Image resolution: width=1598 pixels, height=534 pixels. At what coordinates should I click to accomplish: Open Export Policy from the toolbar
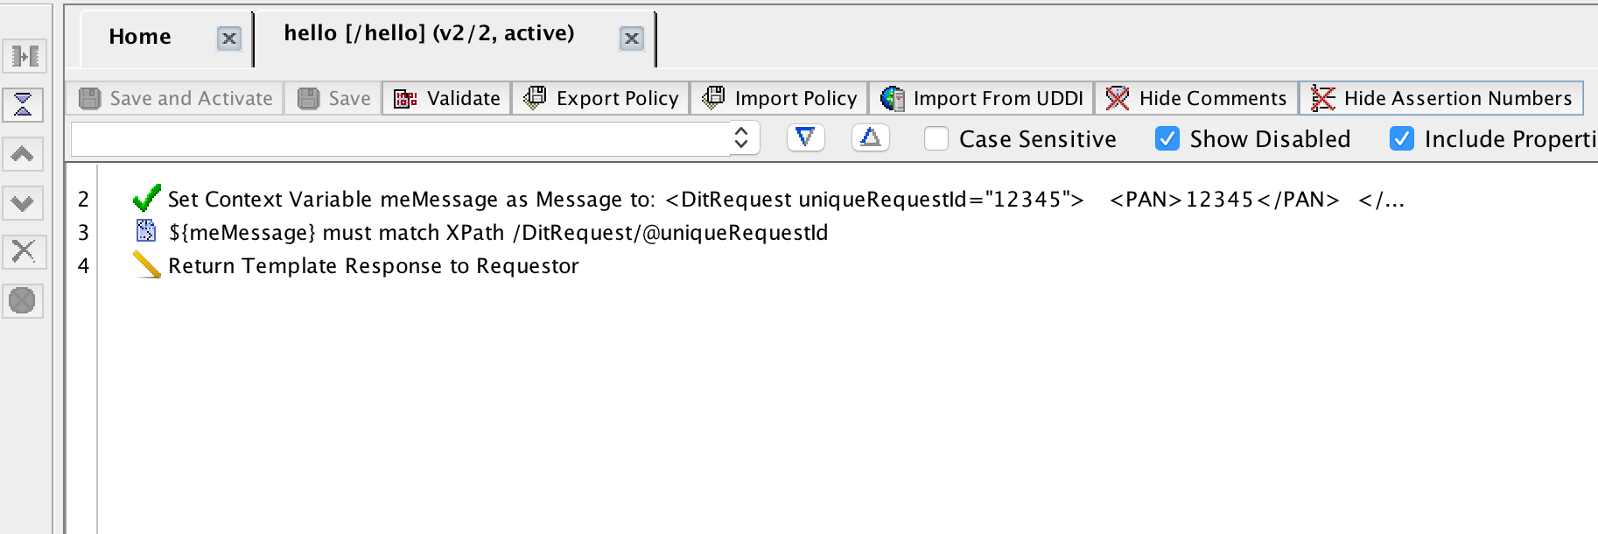tap(601, 98)
